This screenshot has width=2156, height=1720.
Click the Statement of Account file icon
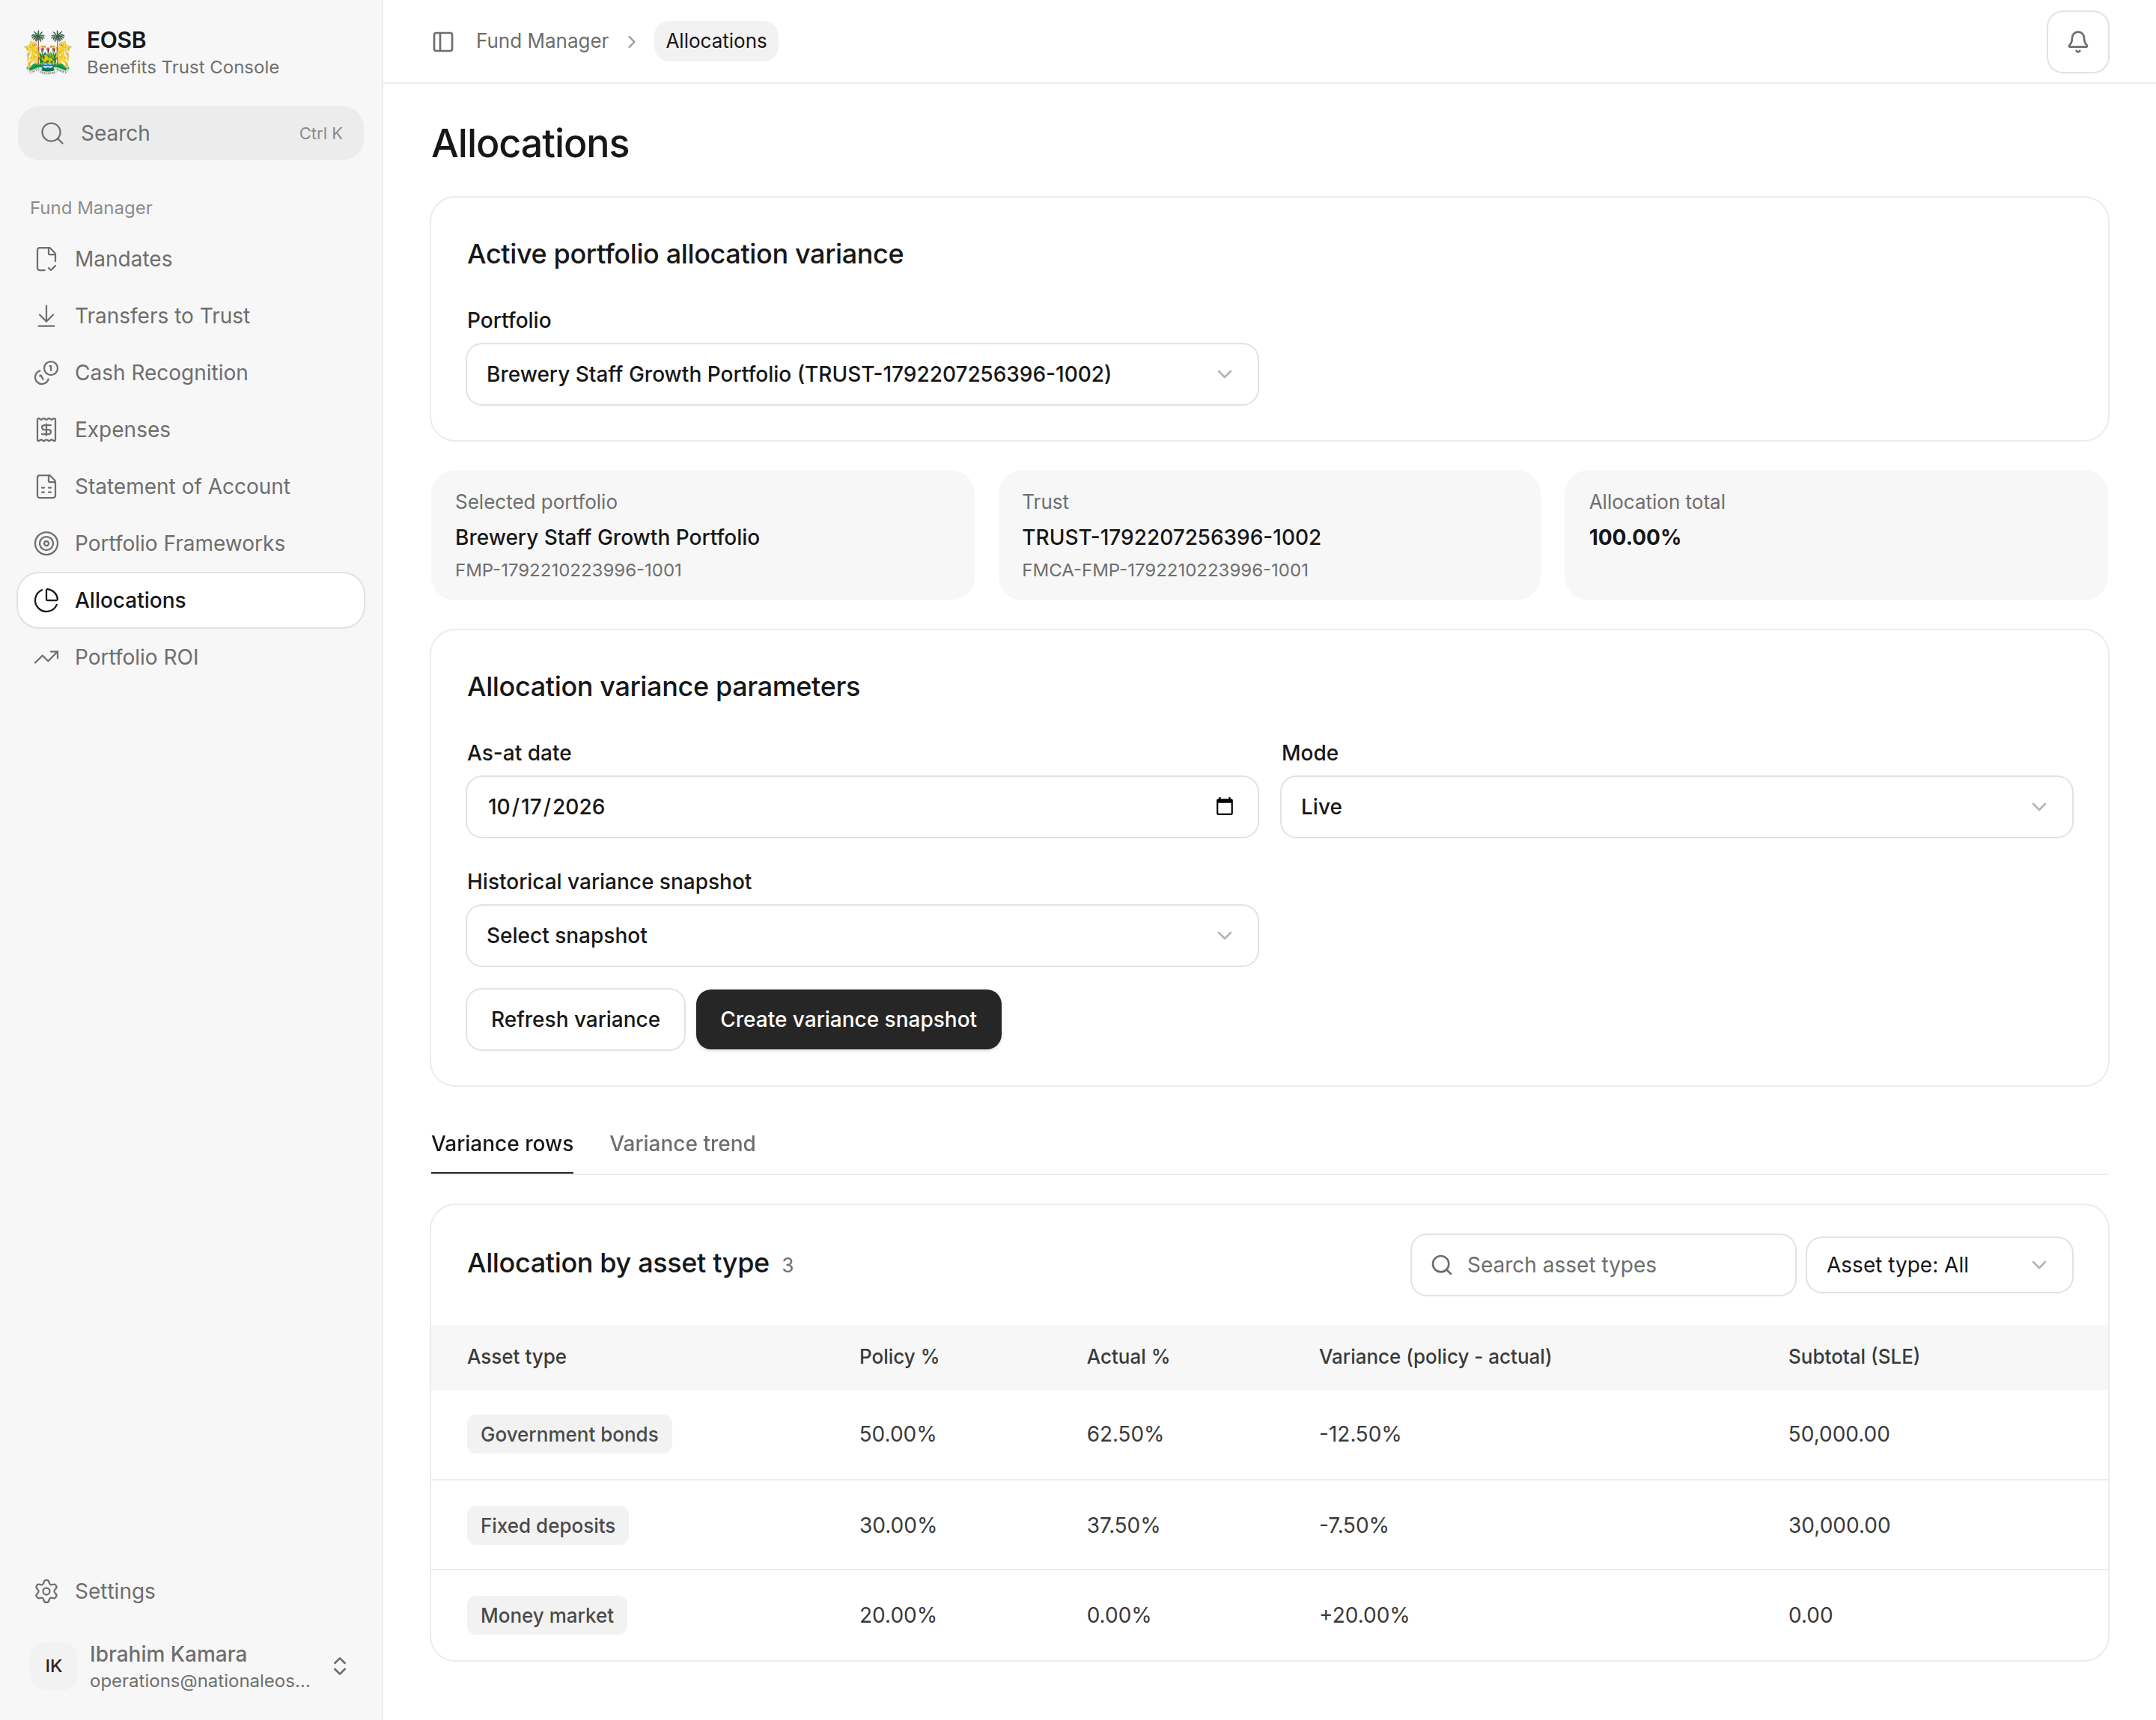tap(46, 487)
